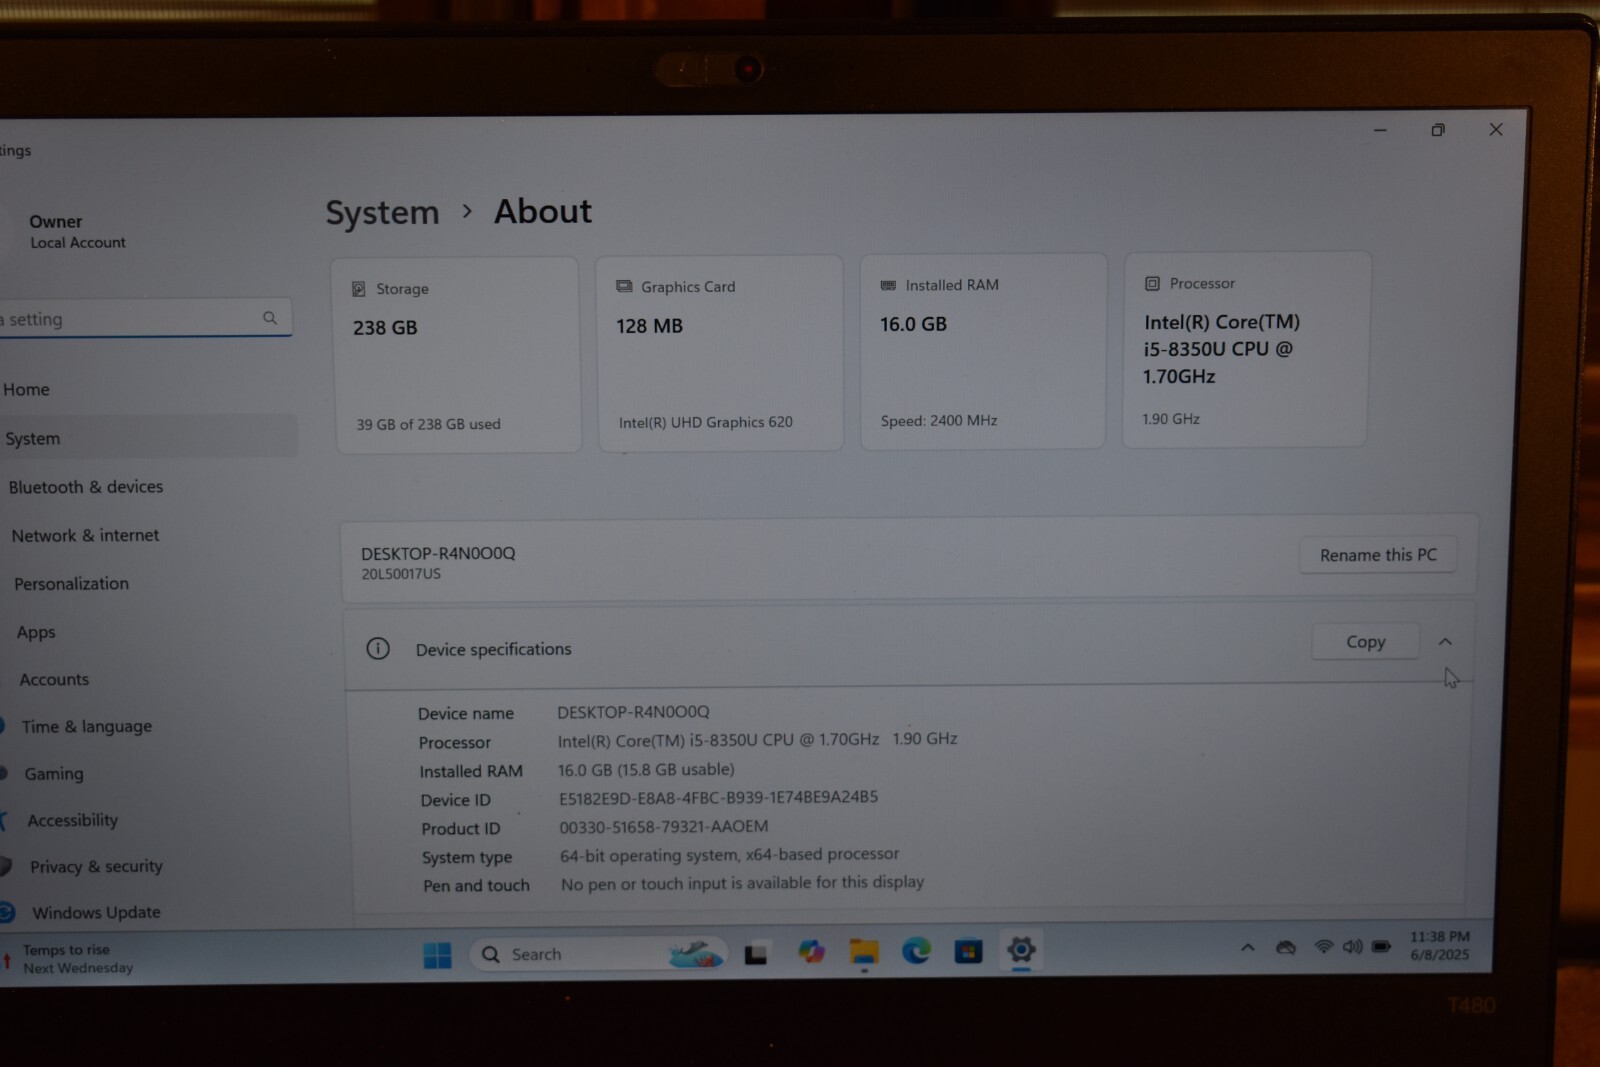Click the battery status tray icon
This screenshot has height=1067, width=1600.
(x=1382, y=946)
